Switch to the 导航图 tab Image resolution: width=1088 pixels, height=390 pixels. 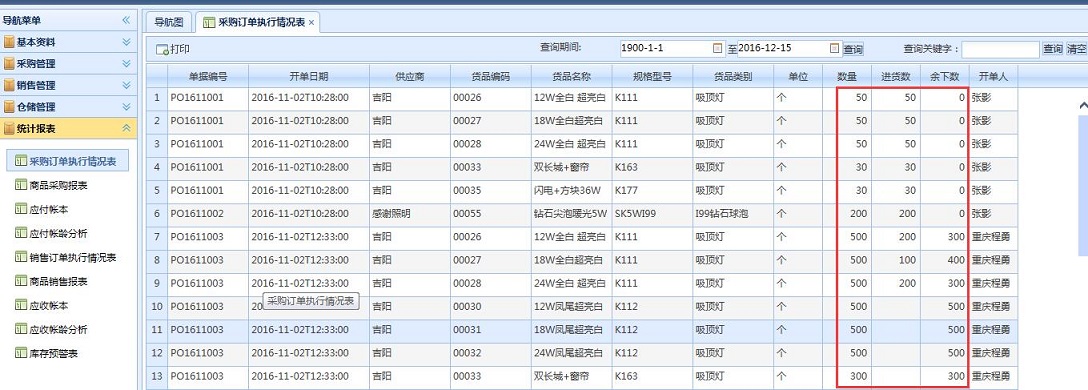pyautogui.click(x=169, y=22)
